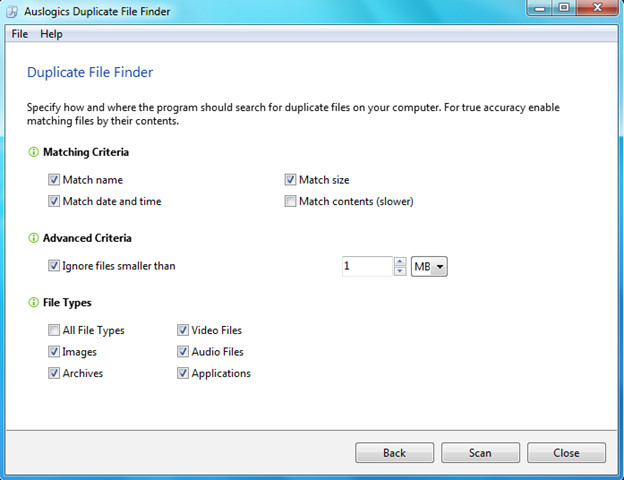This screenshot has height=480, width=624.
Task: Click the File Types info icon
Action: point(33,302)
